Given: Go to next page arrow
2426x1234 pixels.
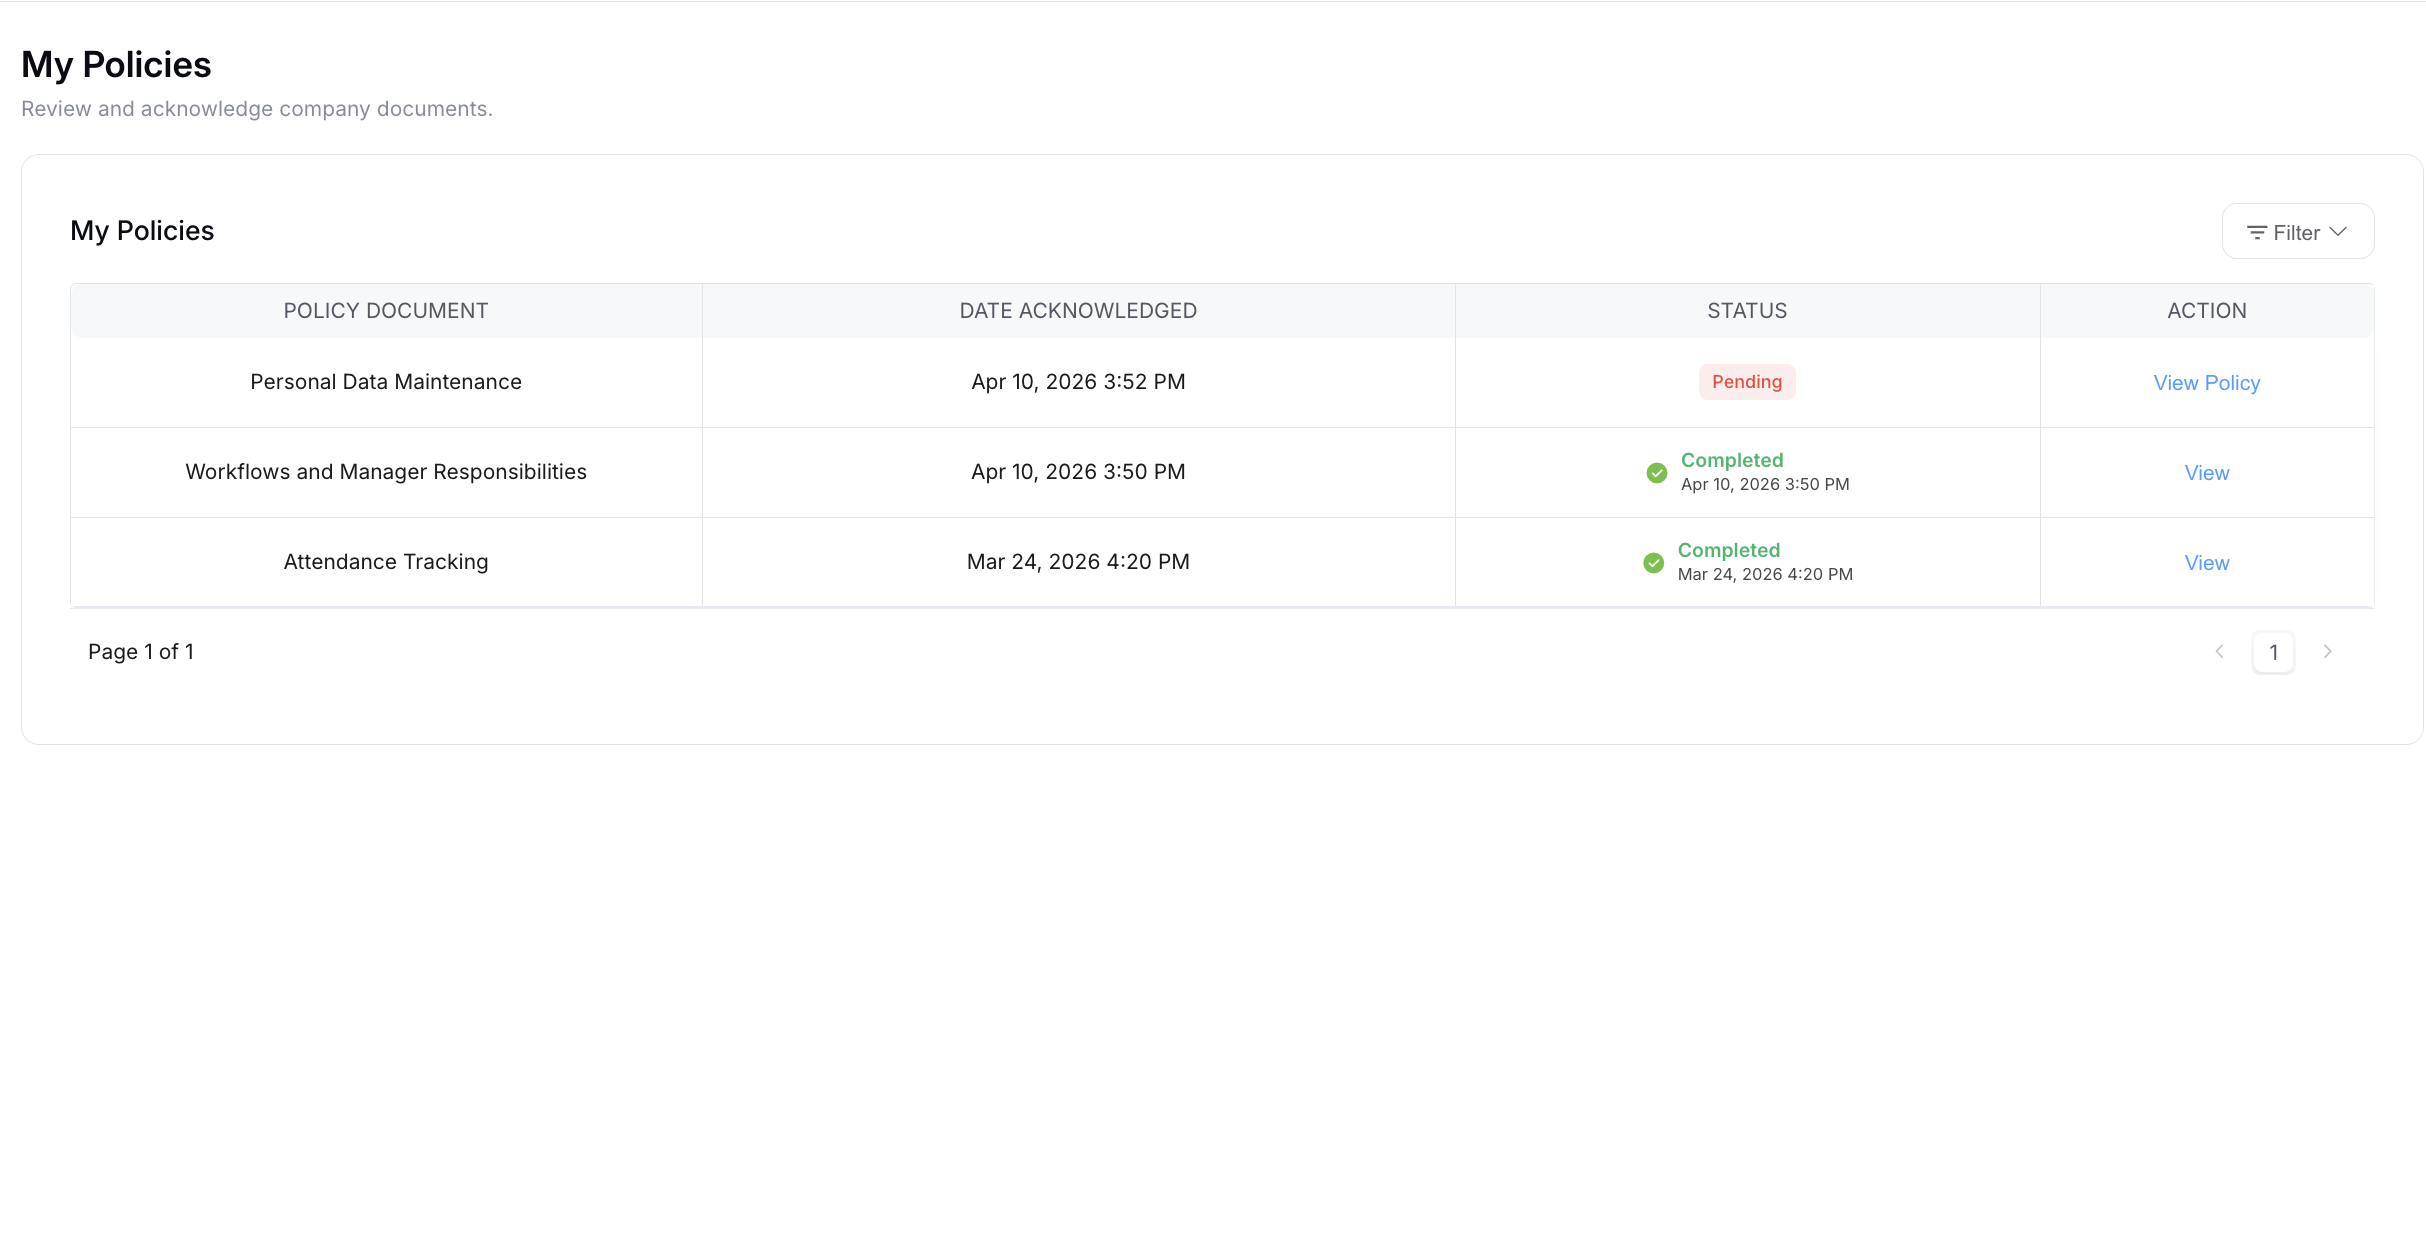Looking at the screenshot, I should tap(2327, 652).
